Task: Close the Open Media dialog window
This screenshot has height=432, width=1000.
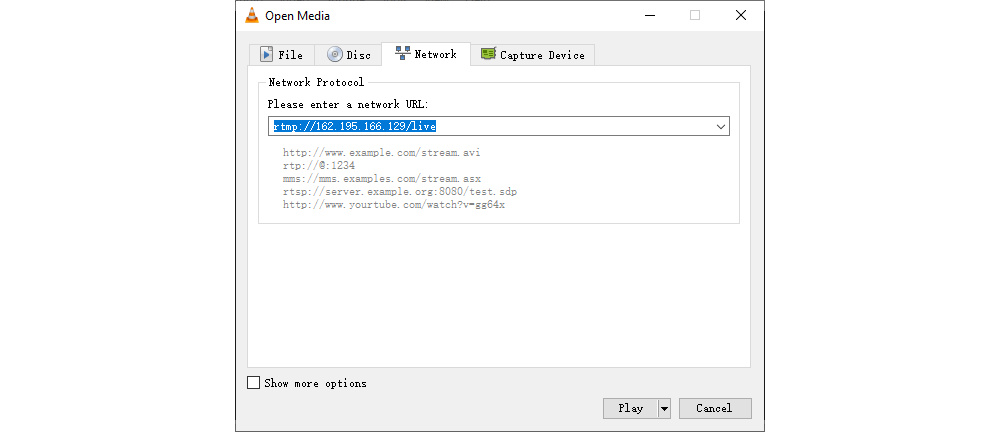Action: [740, 15]
